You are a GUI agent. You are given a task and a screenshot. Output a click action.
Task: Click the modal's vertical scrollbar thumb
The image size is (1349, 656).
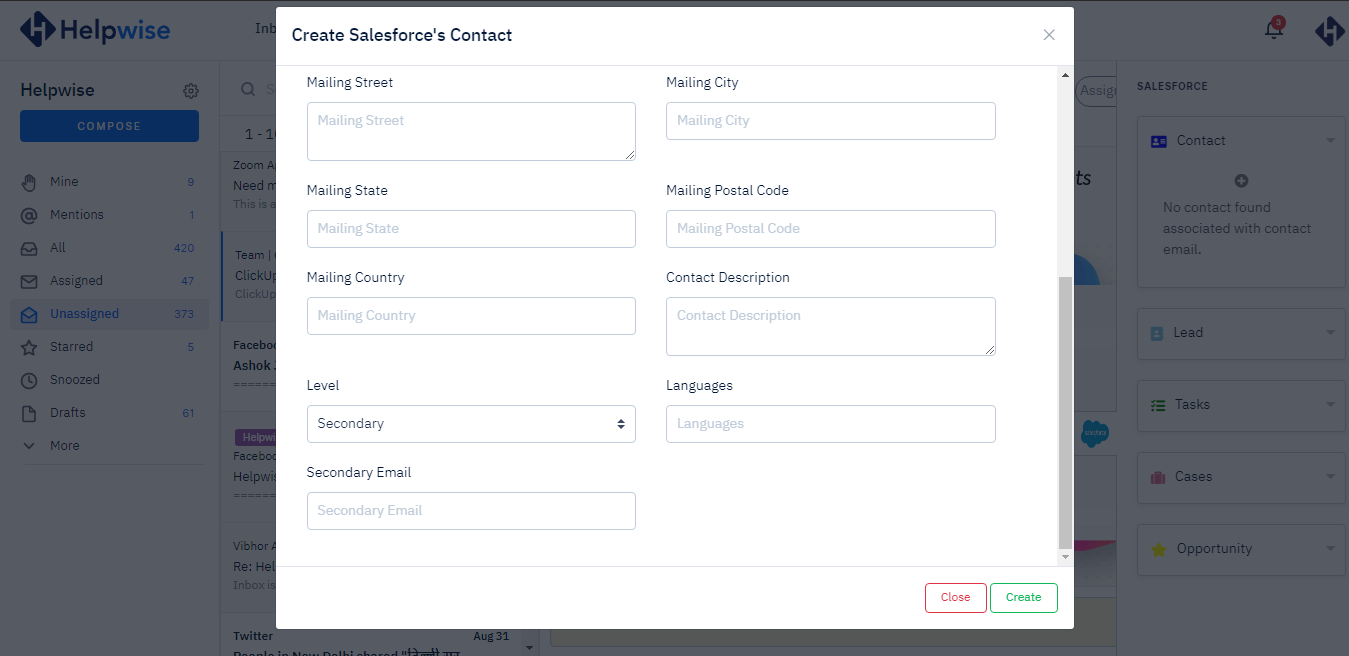point(1065,410)
